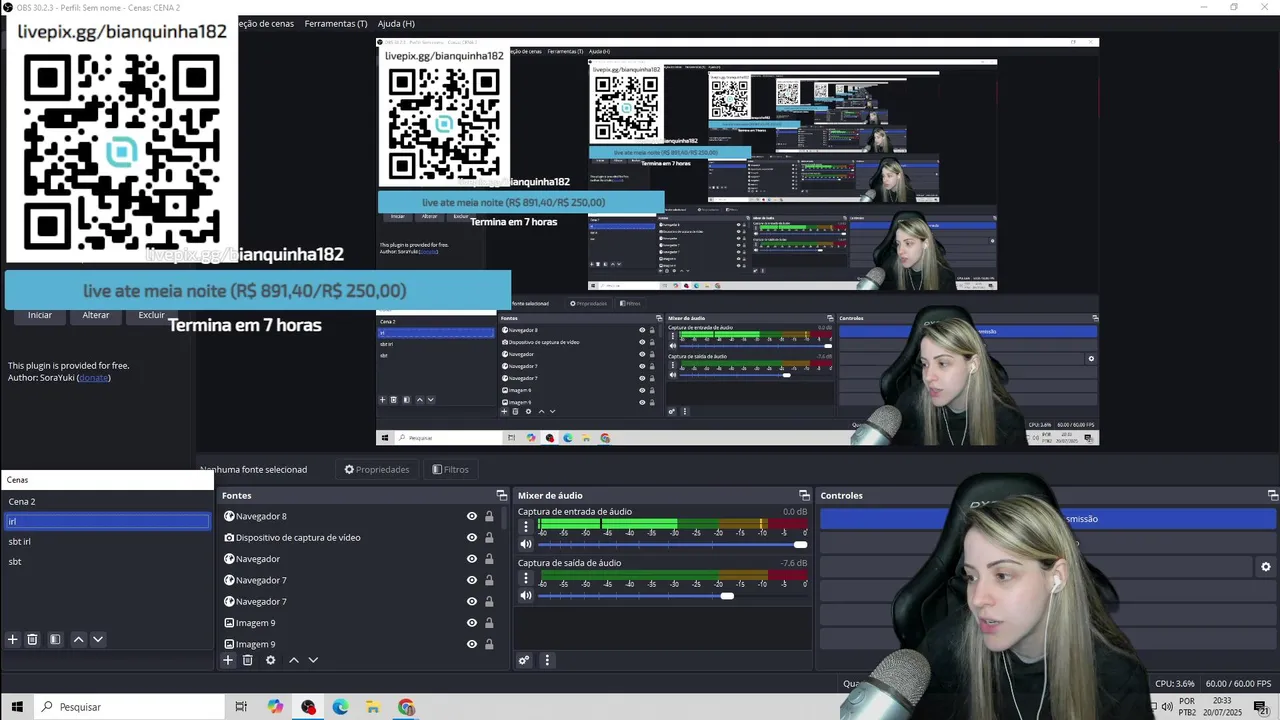This screenshot has height=720, width=1280.
Task: Open Copilot from the taskbar
Action: (276, 707)
